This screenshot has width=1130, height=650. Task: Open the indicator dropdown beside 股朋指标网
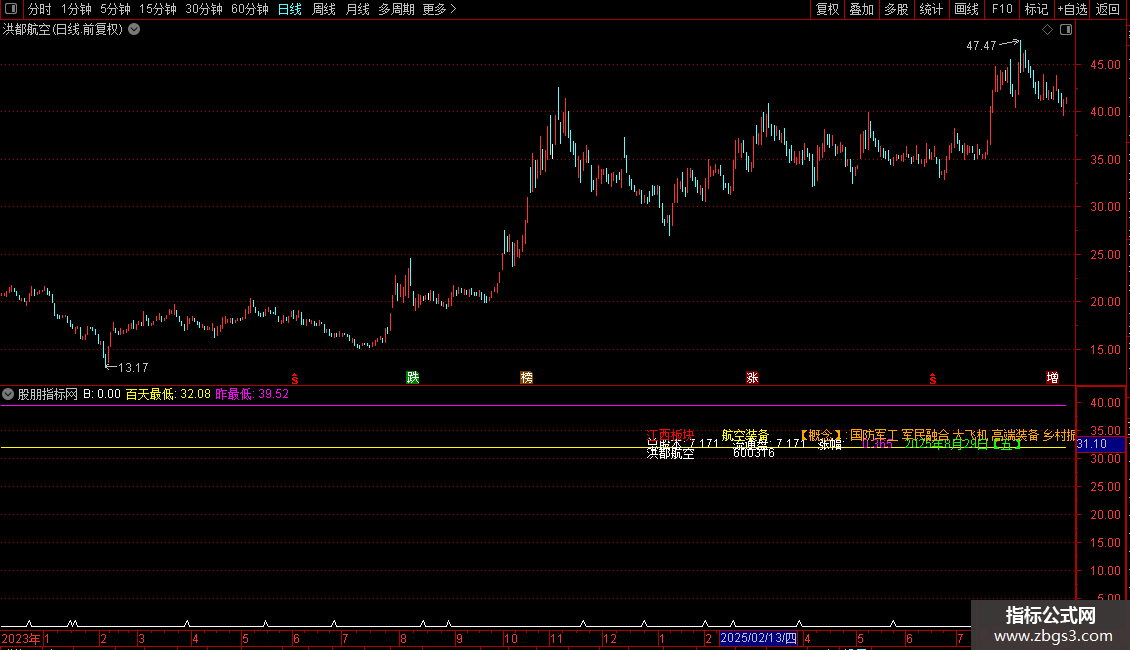coord(8,394)
